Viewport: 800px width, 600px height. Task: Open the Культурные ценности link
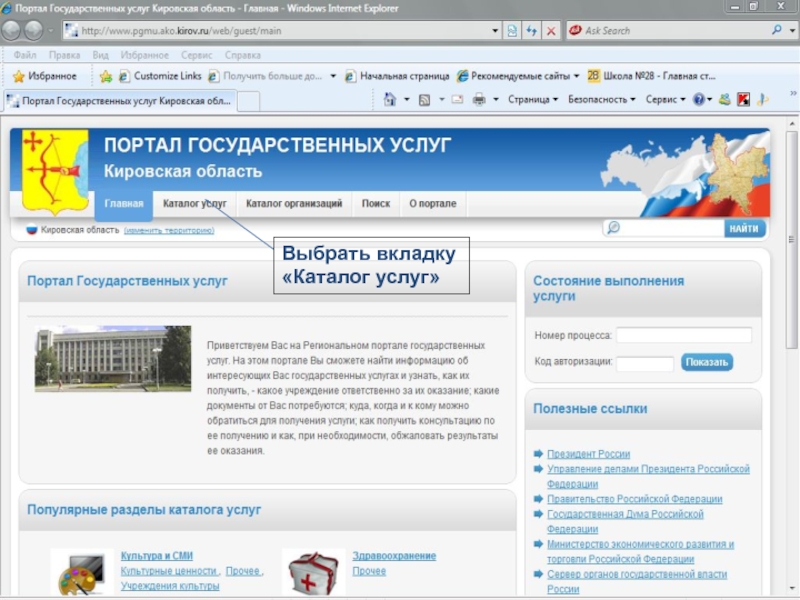pyautogui.click(x=169, y=571)
